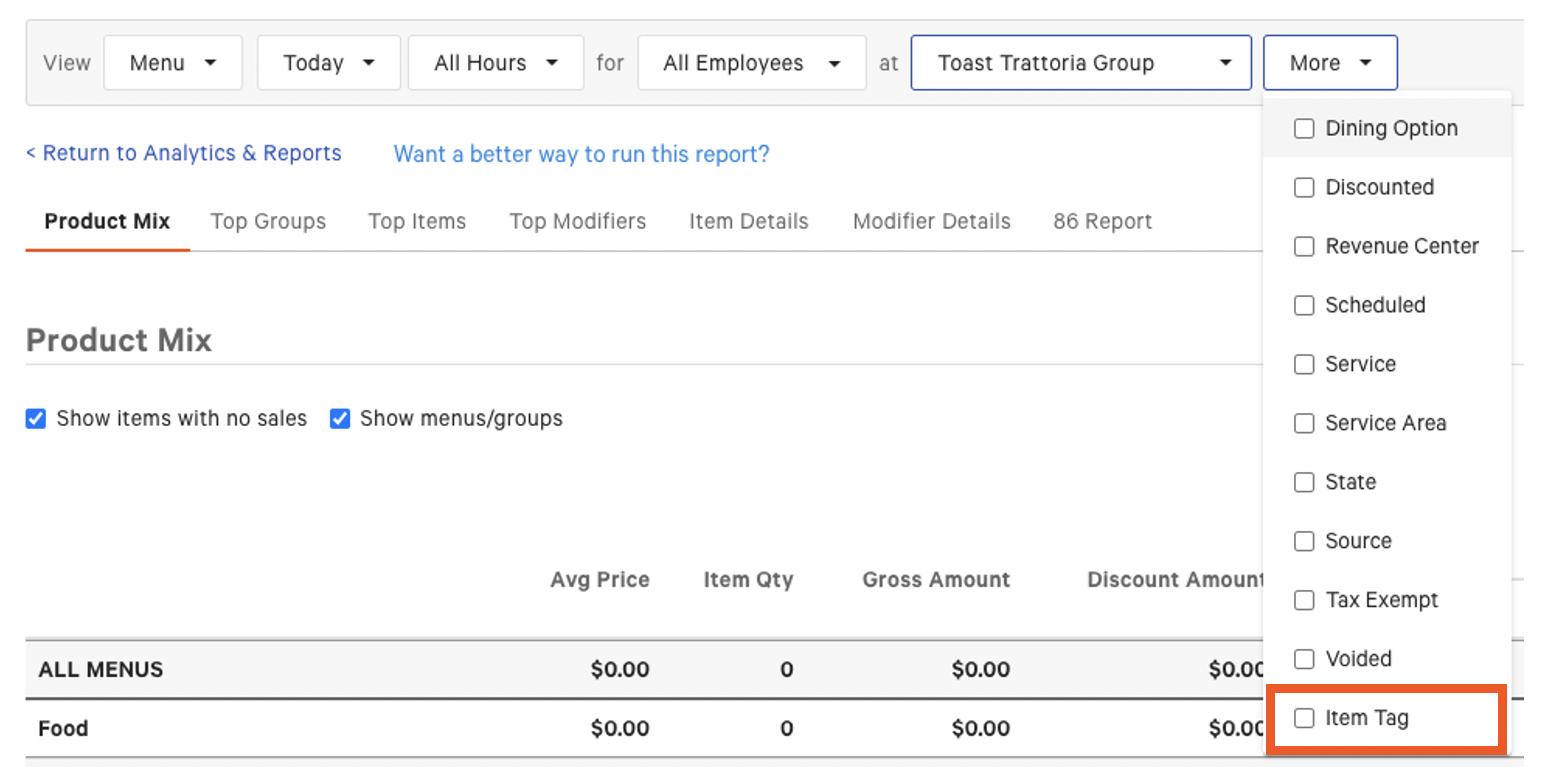Image resolution: width=1546 pixels, height=782 pixels.
Task: Check the Dining Option filter
Action: (x=1304, y=128)
